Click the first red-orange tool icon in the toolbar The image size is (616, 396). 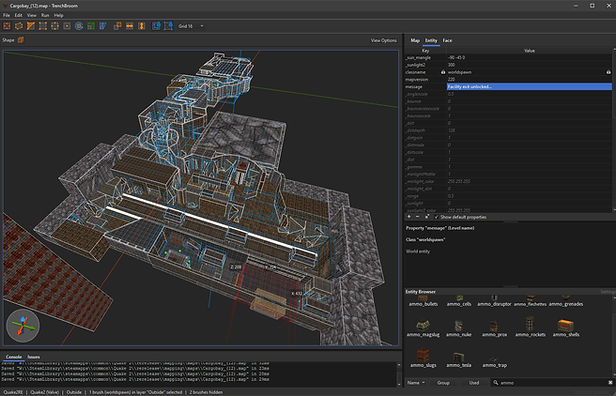(x=7, y=26)
